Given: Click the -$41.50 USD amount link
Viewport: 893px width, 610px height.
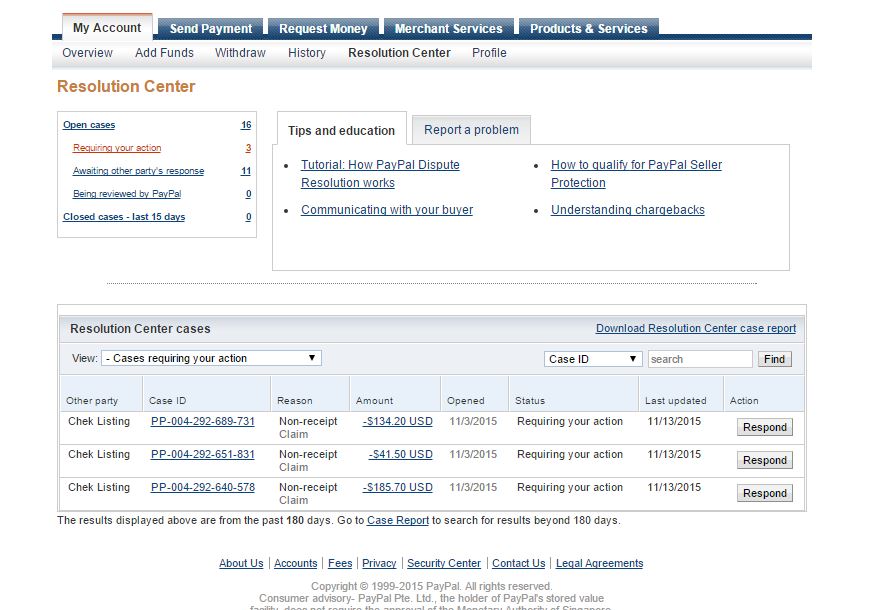Looking at the screenshot, I should (400, 455).
